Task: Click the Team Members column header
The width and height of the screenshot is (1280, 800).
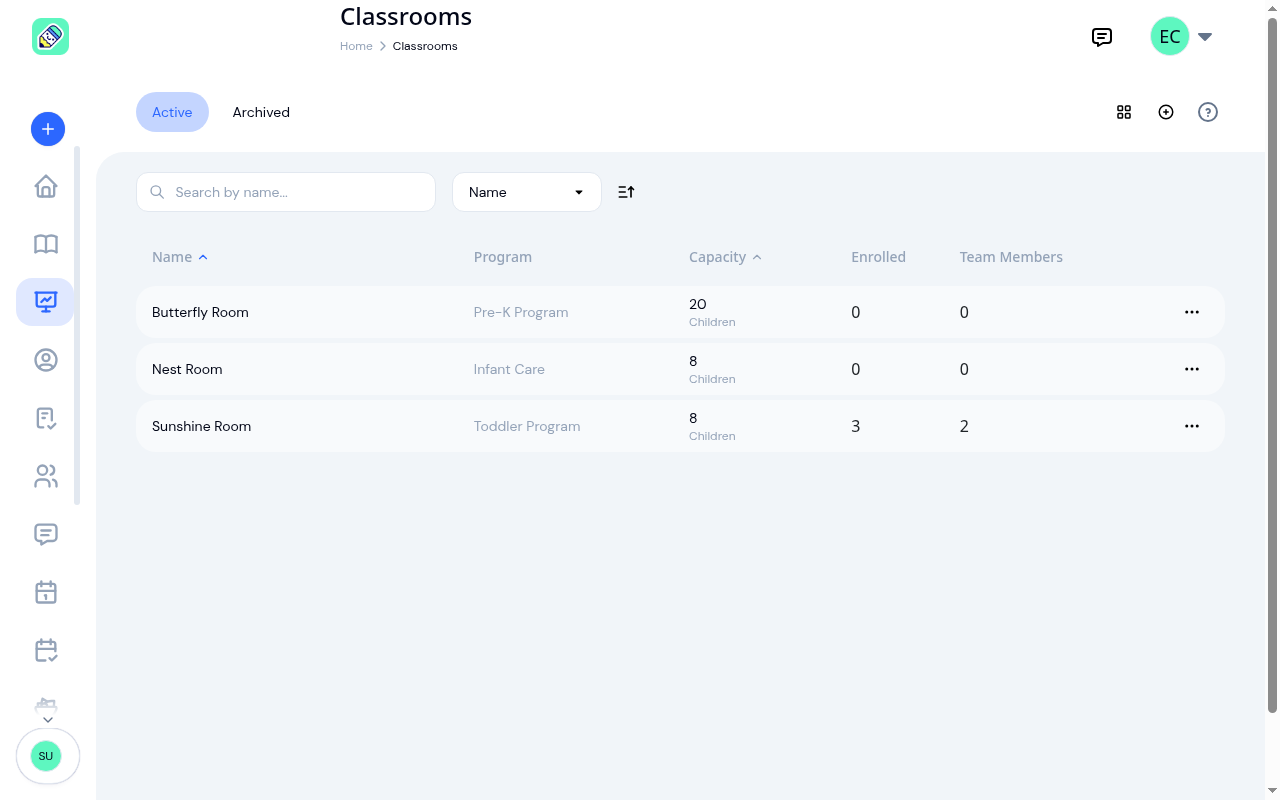Action: click(x=1011, y=257)
